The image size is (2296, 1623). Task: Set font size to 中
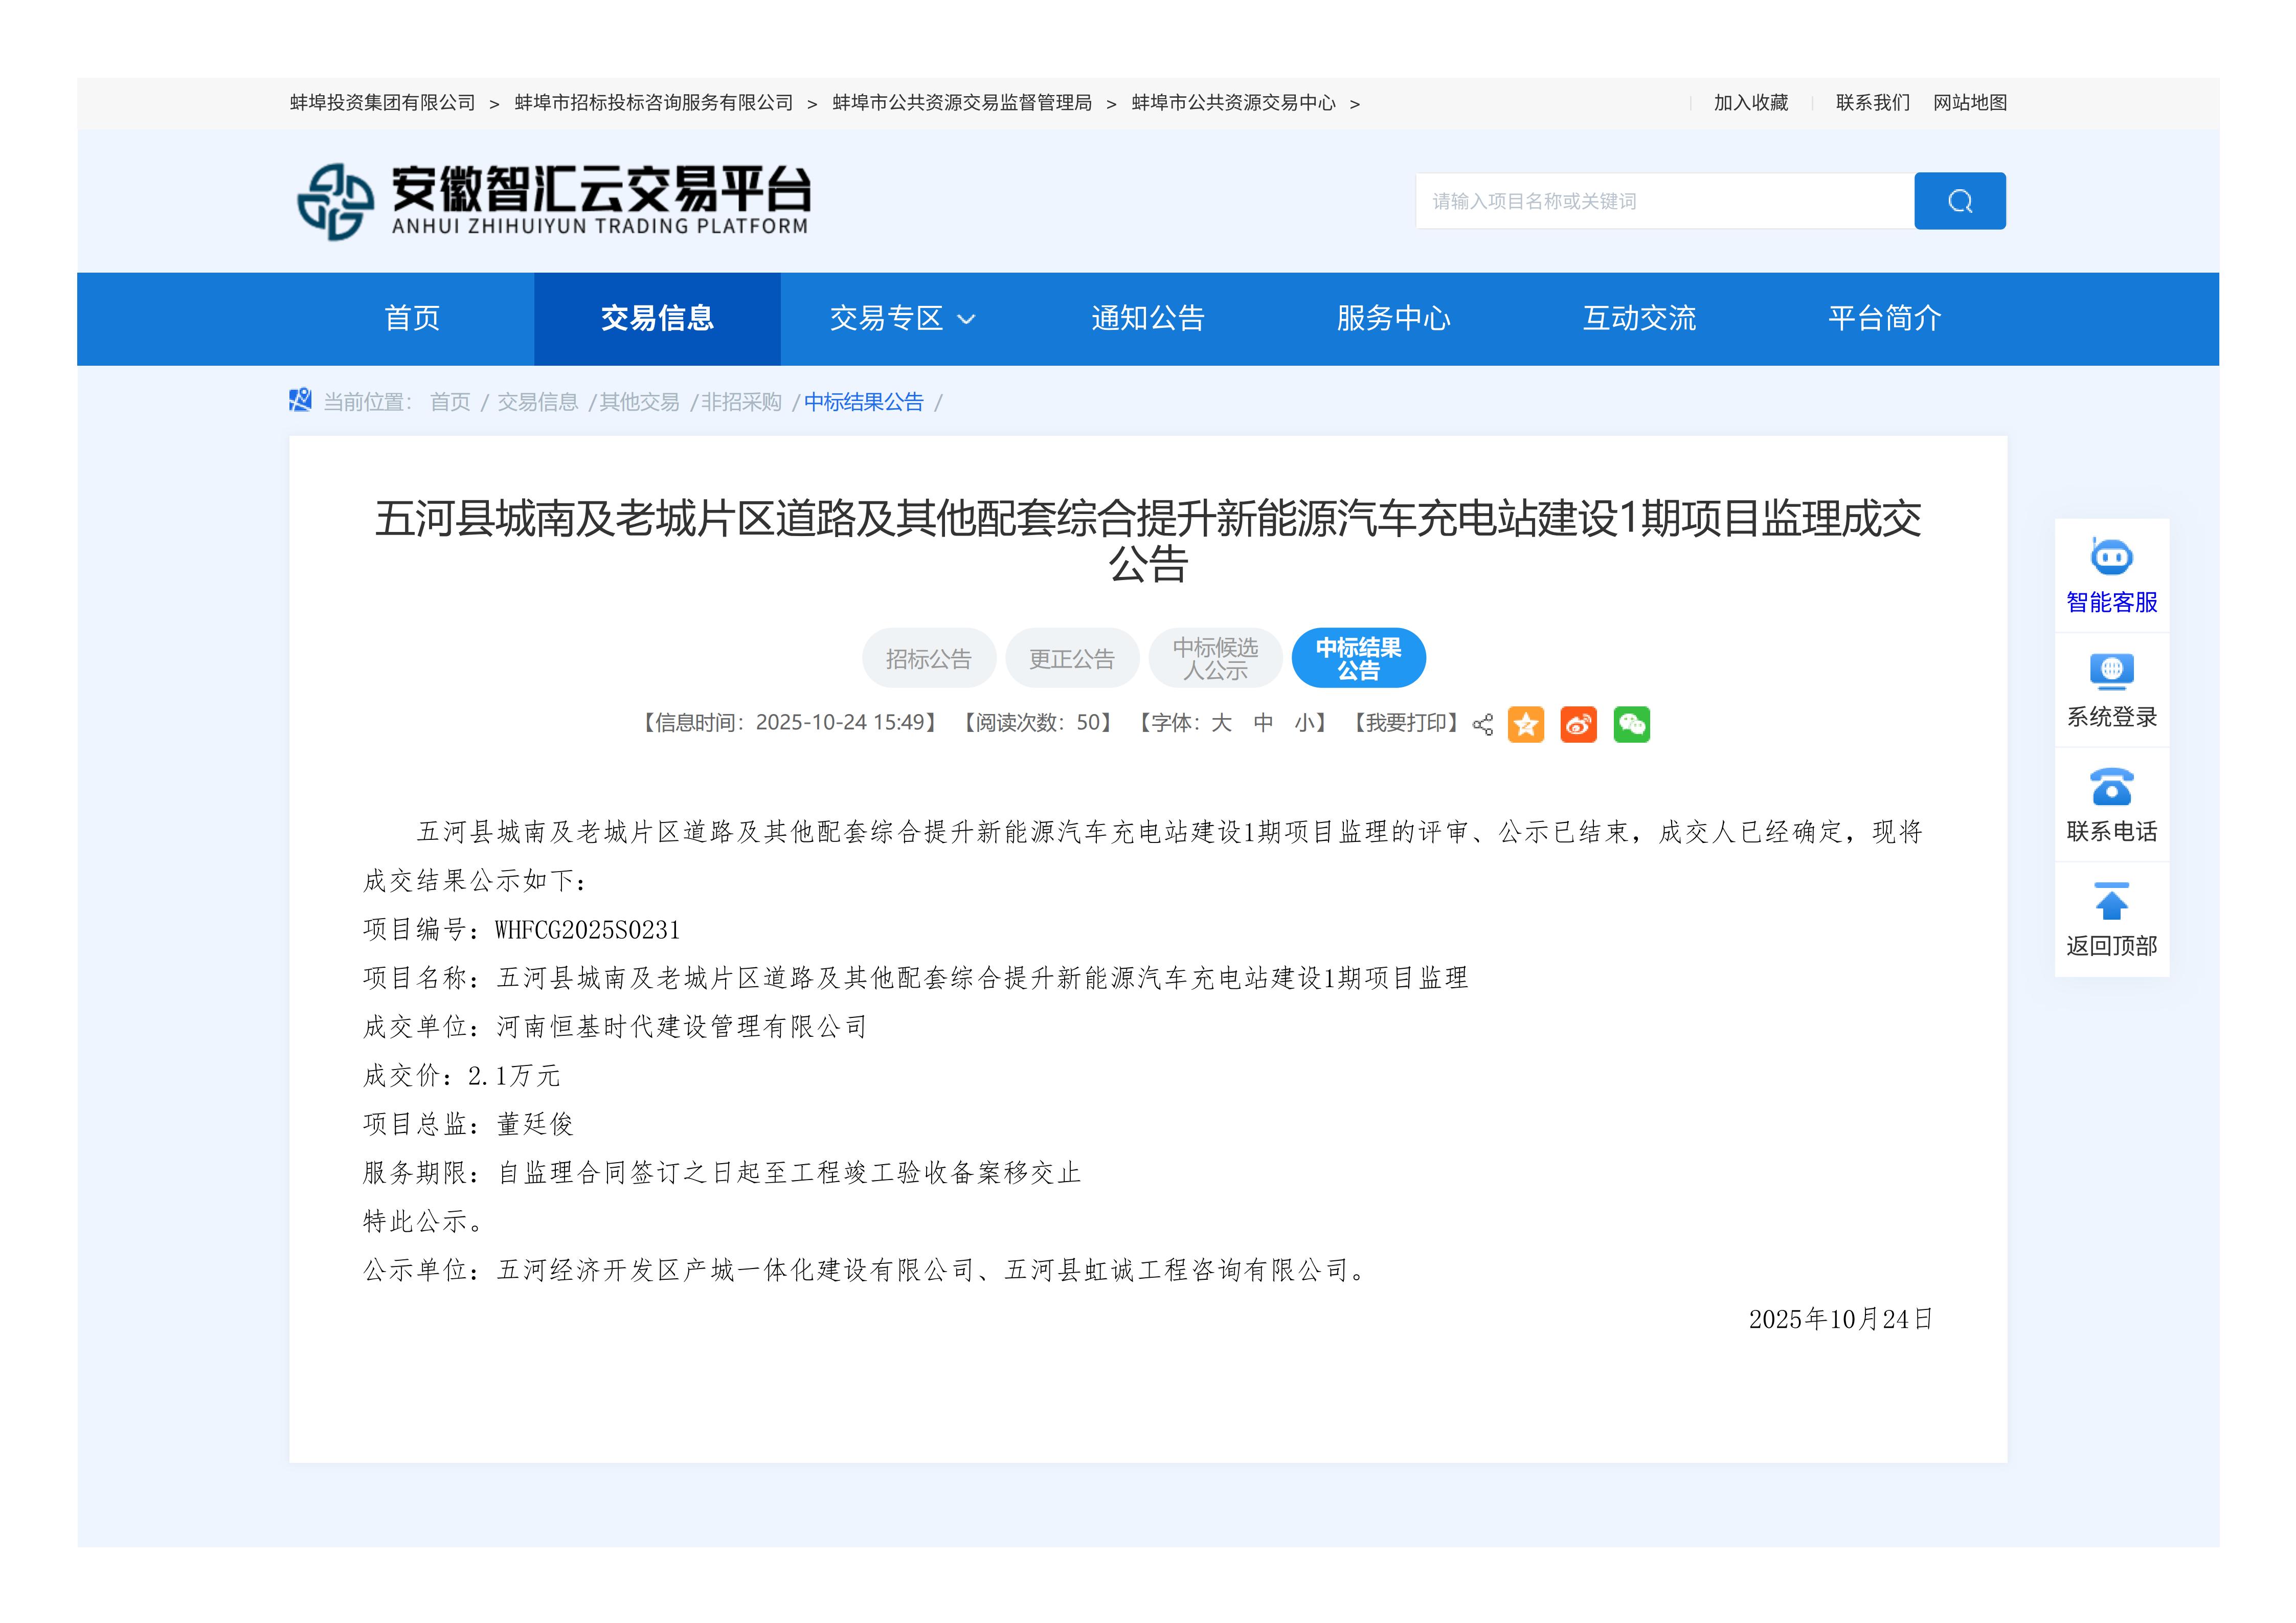(x=1263, y=723)
